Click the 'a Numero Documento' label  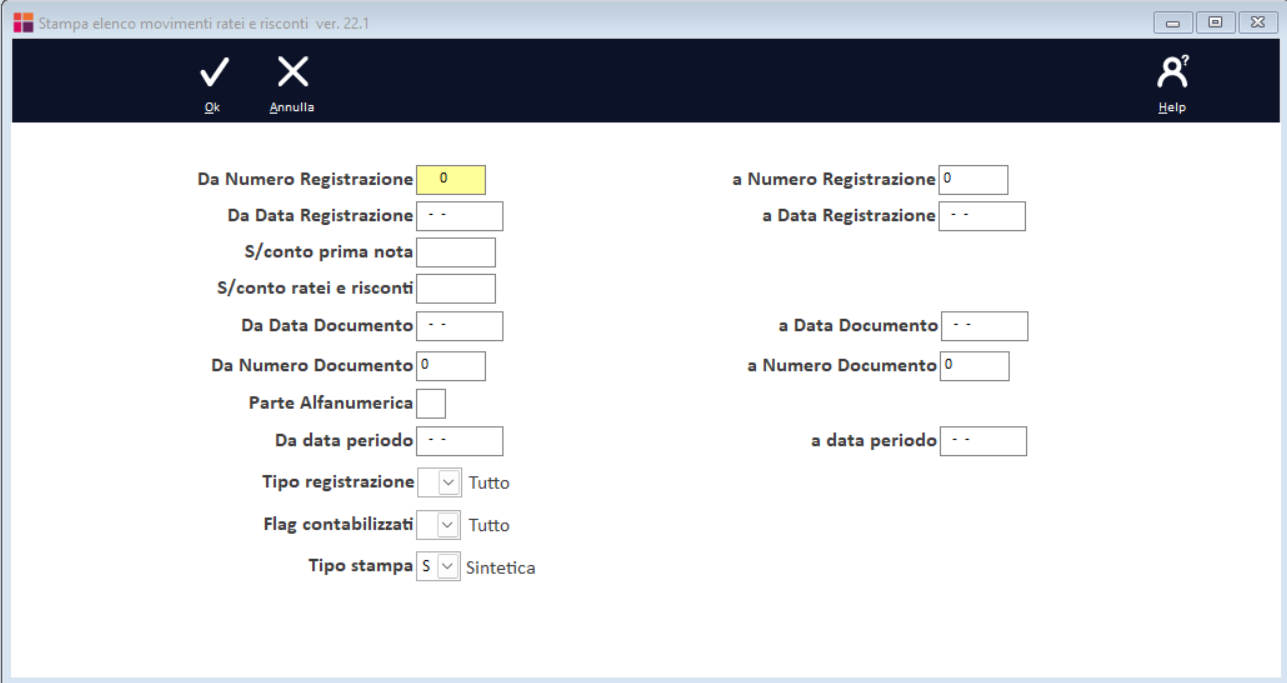click(x=842, y=365)
